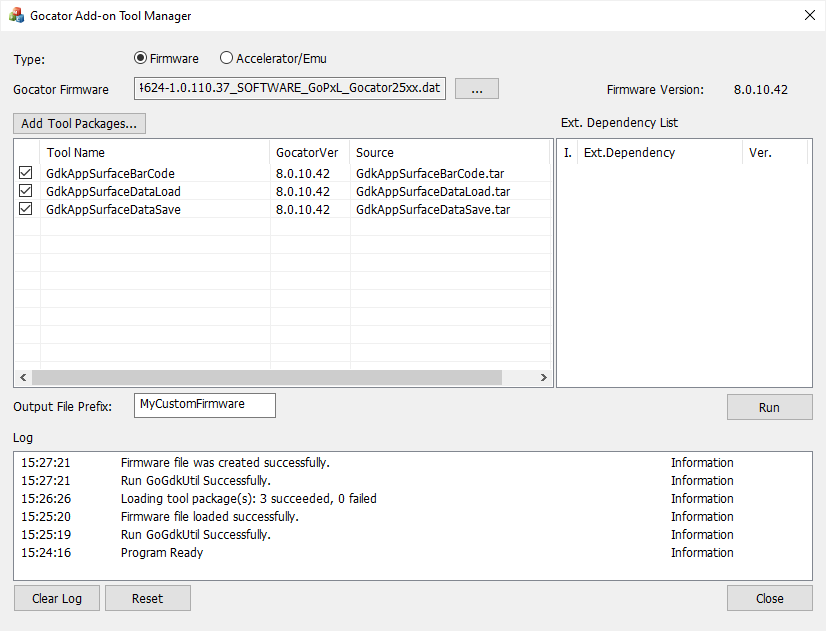Click the tool list horizontal scrollbar thumb
Screen dimensions: 826x631
267,377
